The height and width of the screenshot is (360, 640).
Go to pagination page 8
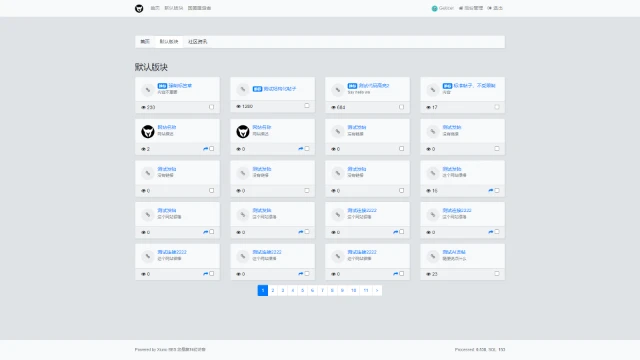(332, 290)
